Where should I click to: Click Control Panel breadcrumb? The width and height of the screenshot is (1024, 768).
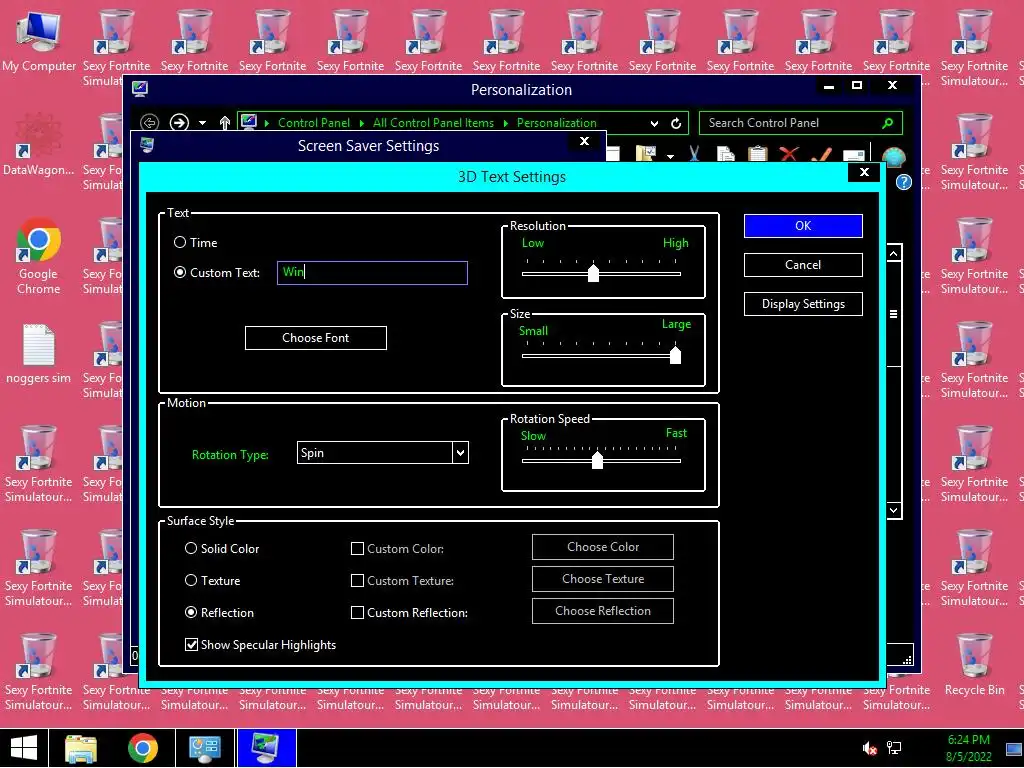pyautogui.click(x=313, y=123)
